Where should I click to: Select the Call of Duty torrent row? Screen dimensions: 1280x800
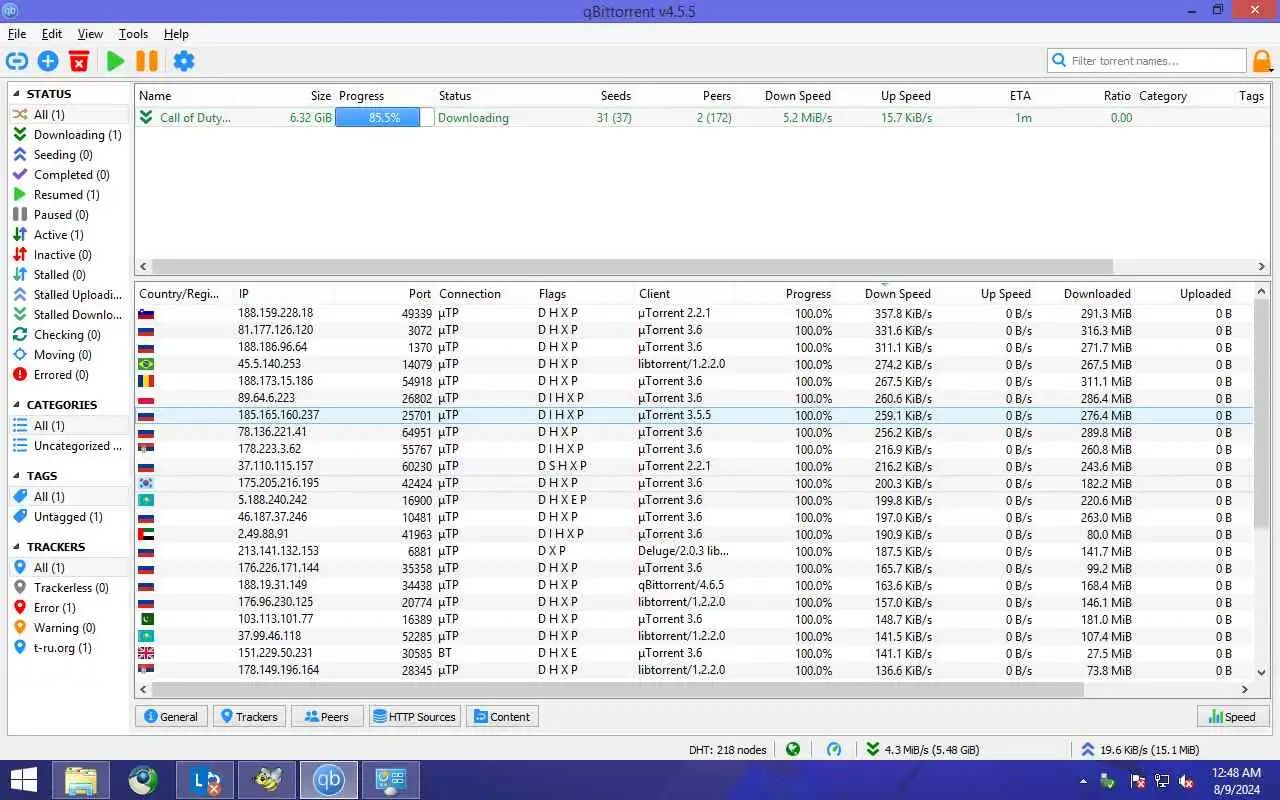tap(702, 118)
